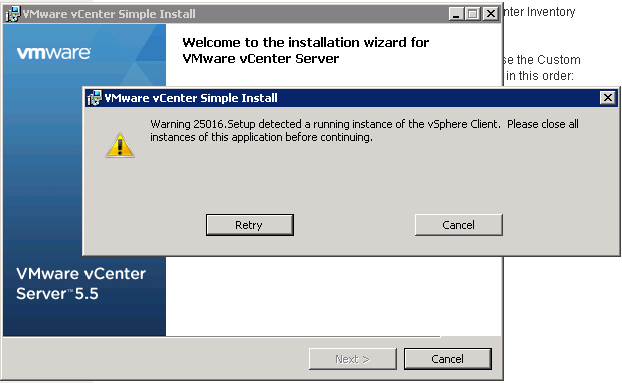Click the grayed-out Next > button
Screen dimensions: 622x383
(x=353, y=359)
